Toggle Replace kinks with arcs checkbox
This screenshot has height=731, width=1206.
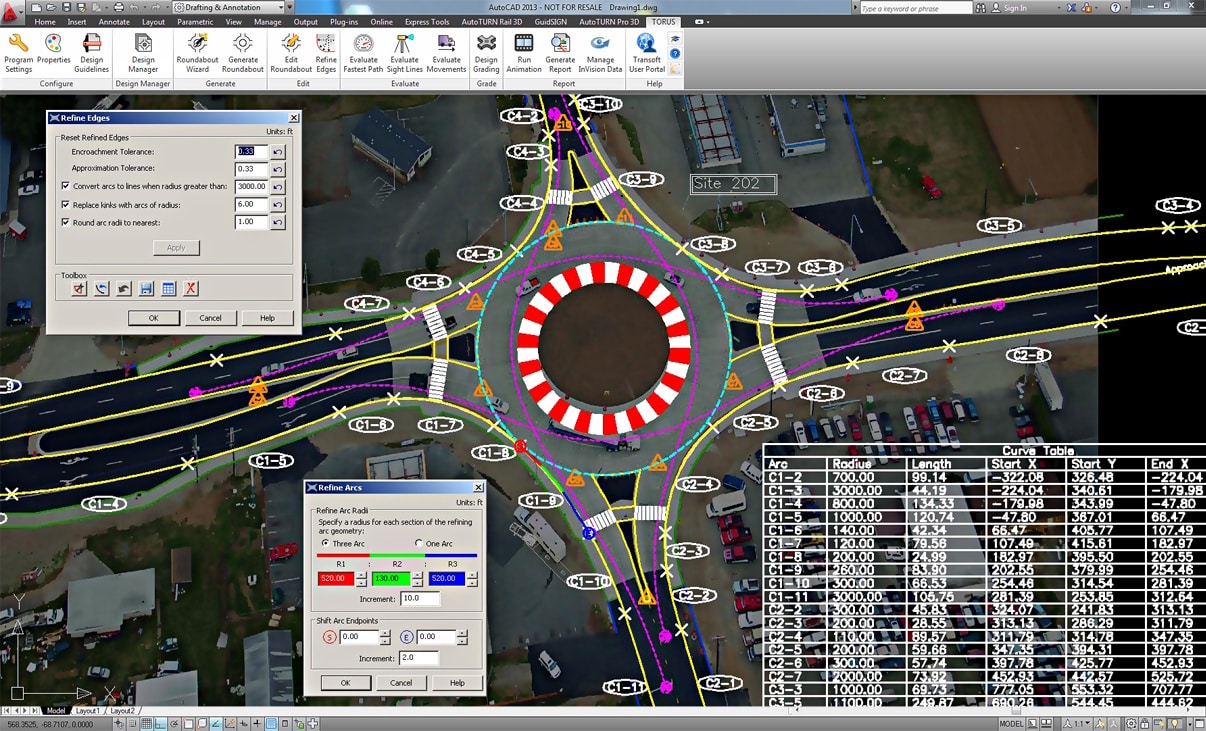[65, 205]
